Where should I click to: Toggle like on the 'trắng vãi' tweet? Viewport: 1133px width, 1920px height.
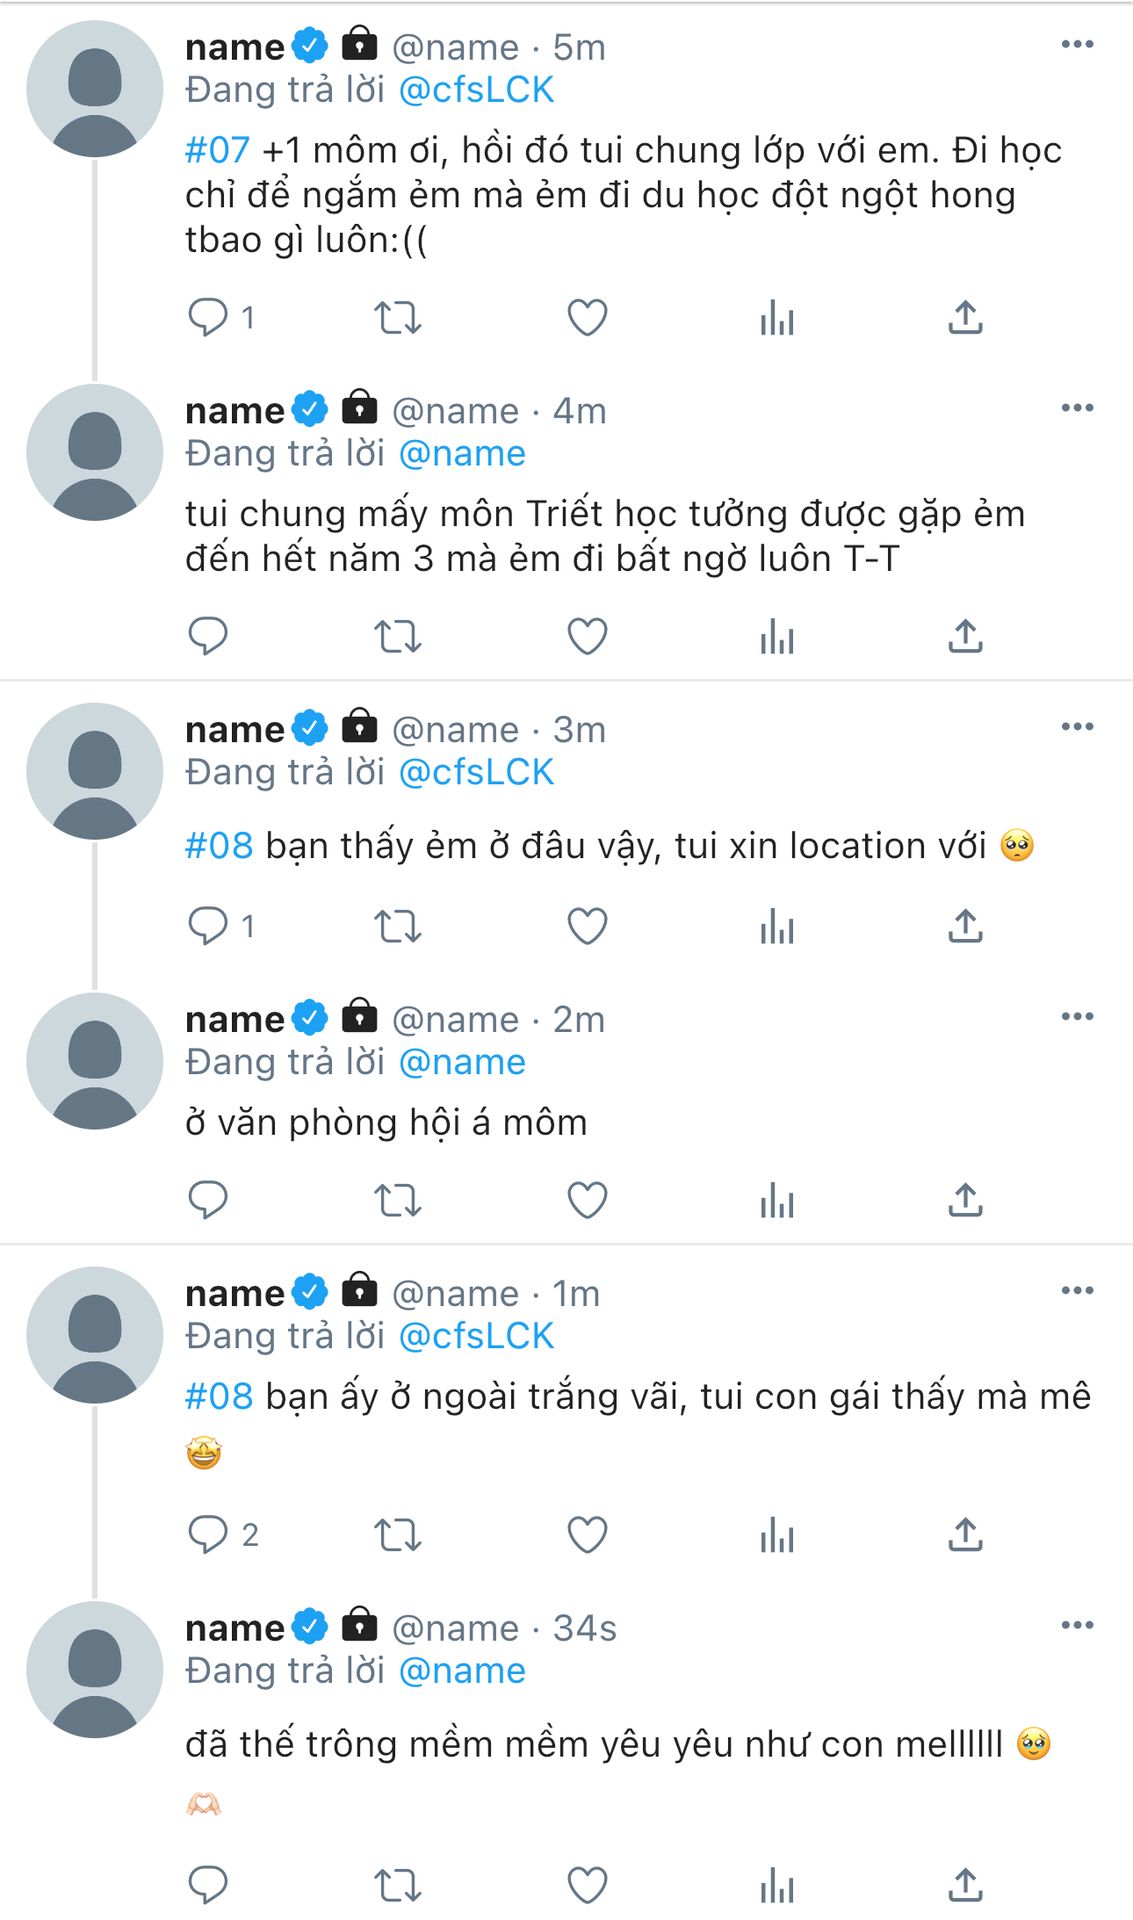click(x=587, y=1534)
